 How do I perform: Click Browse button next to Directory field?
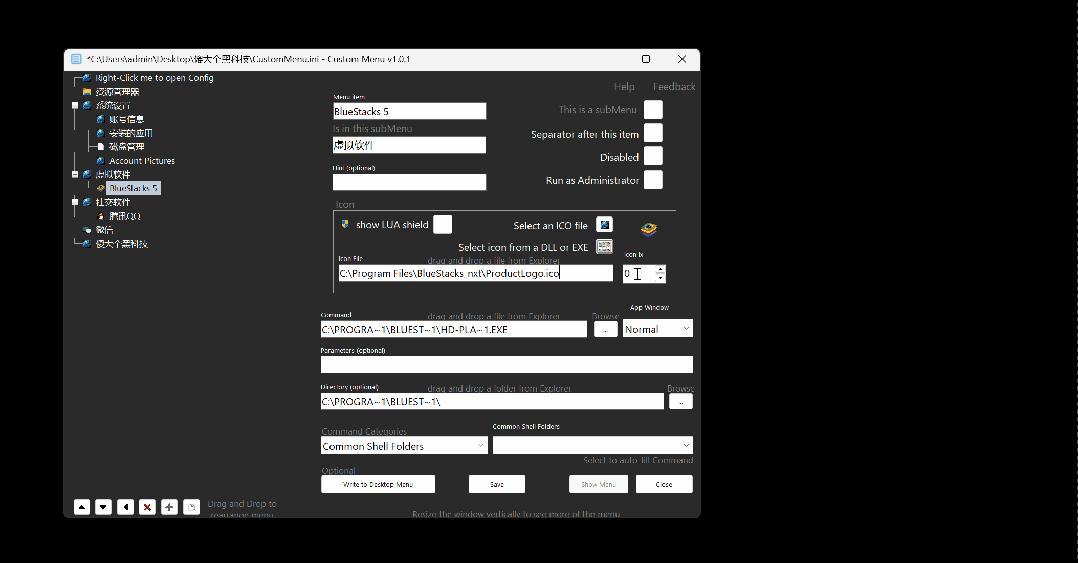(x=681, y=401)
